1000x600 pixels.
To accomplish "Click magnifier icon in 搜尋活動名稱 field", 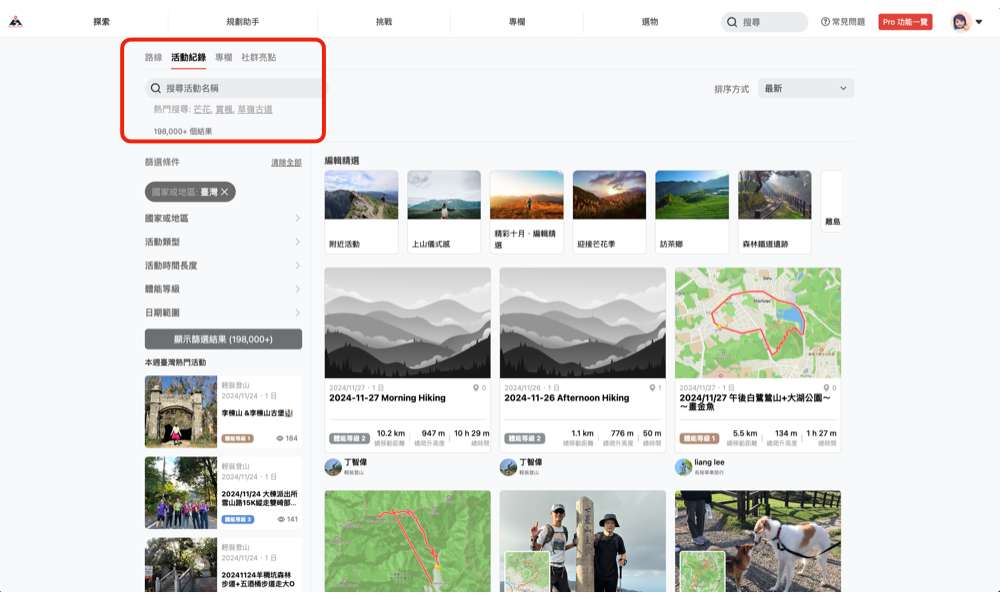I will (x=156, y=88).
